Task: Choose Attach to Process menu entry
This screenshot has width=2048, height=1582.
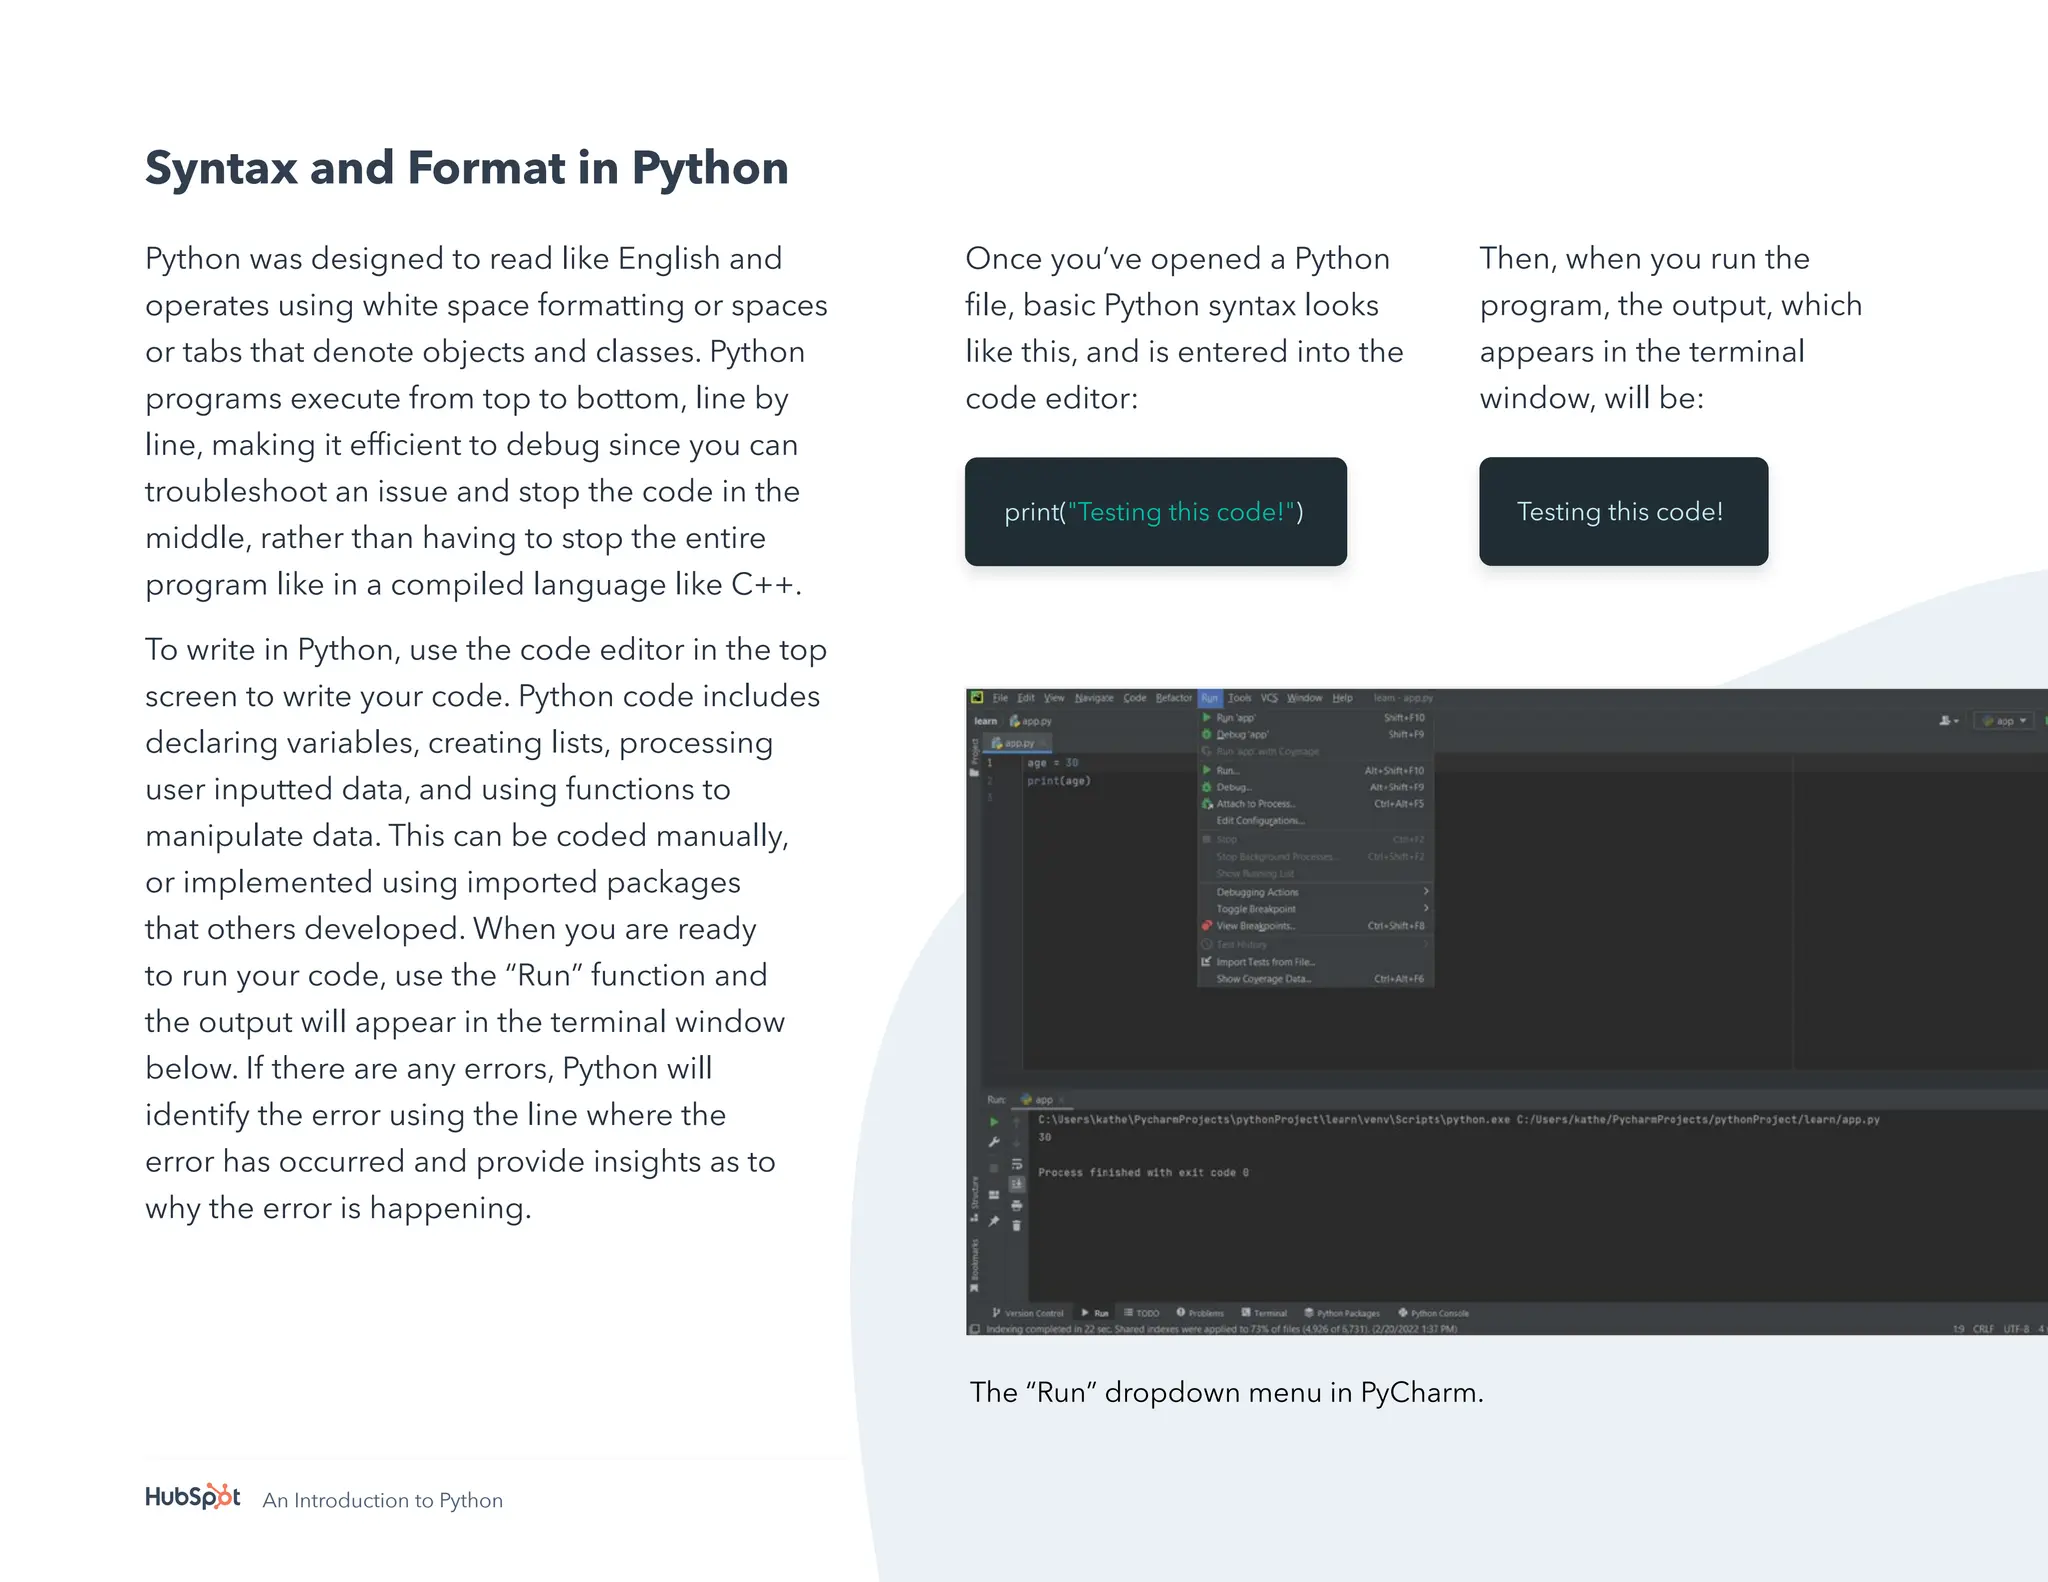Action: [x=1316, y=804]
